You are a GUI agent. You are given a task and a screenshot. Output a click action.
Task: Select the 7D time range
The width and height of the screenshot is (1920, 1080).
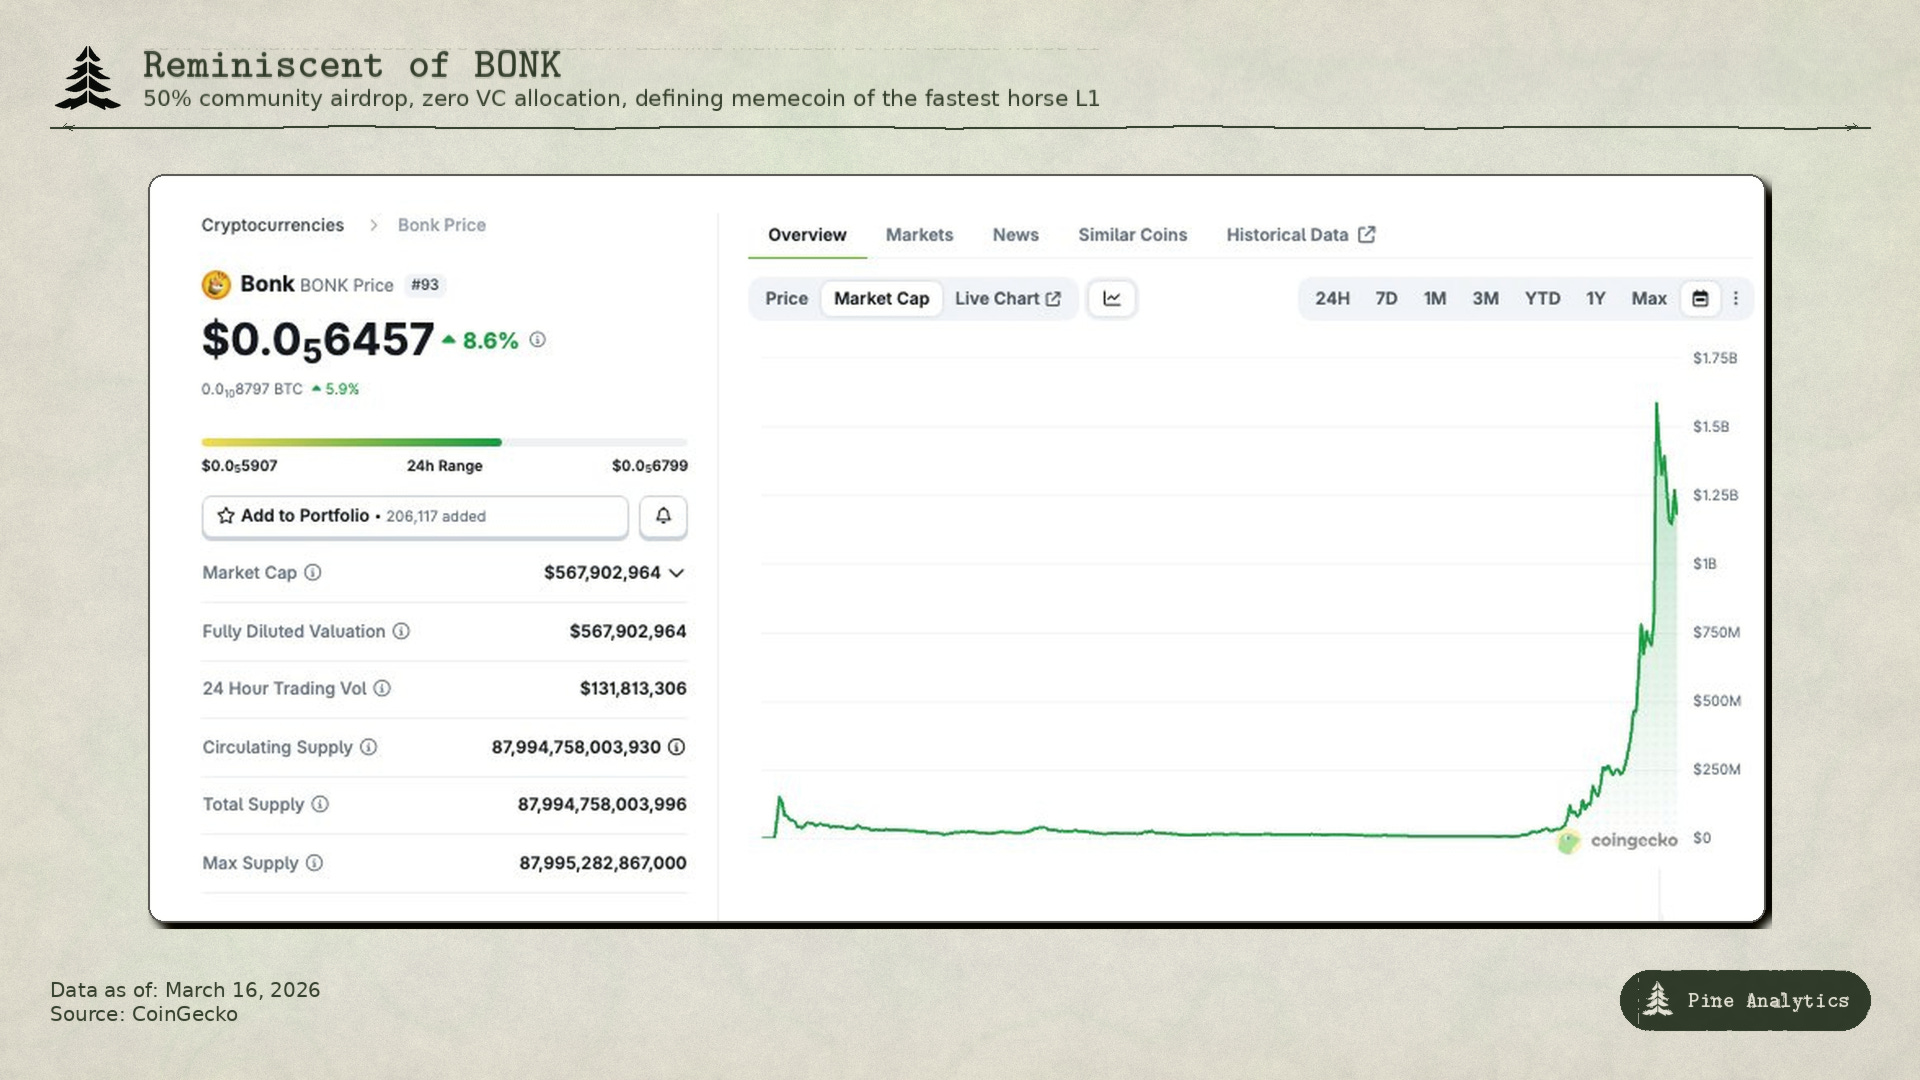tap(1386, 299)
